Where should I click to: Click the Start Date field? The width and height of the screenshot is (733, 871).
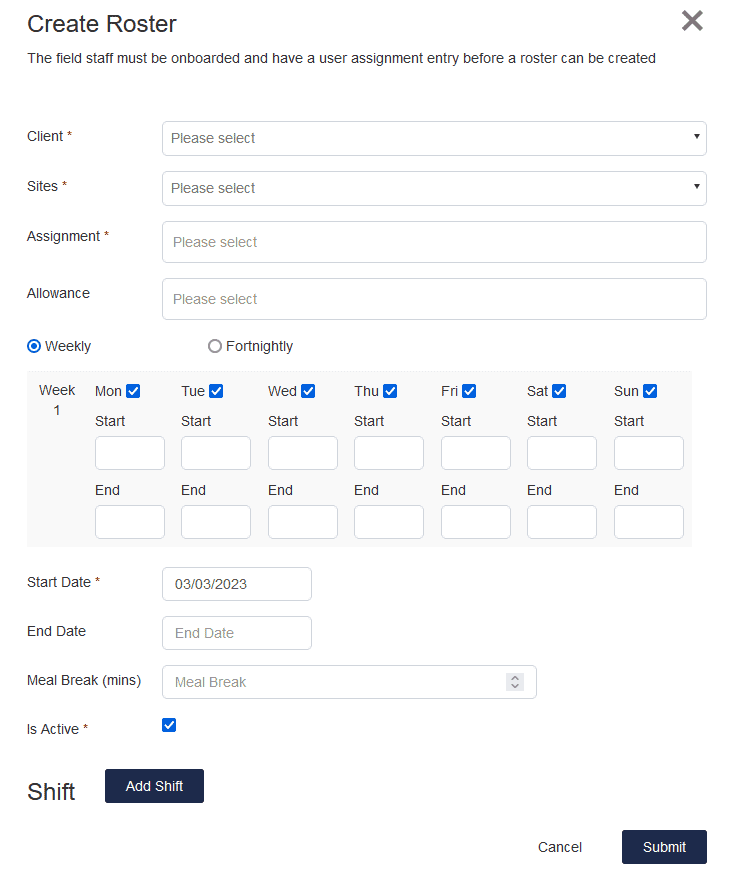[236, 584]
